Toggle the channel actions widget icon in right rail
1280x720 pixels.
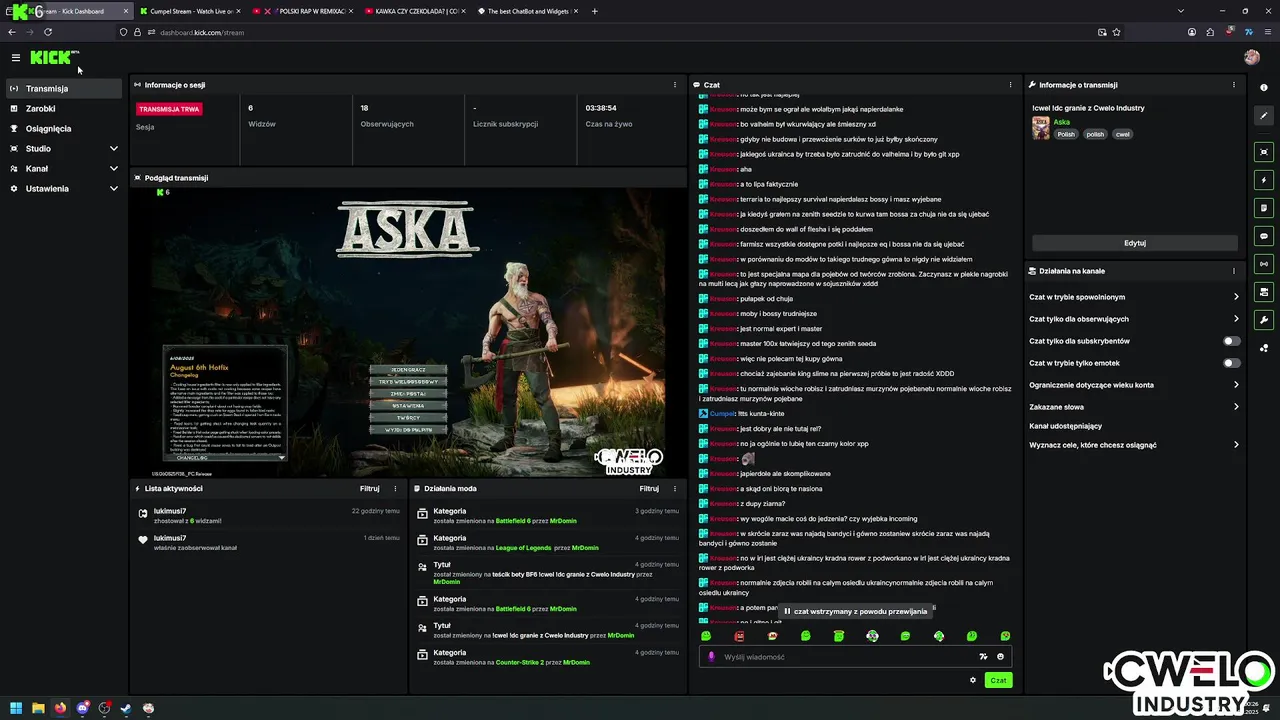[1264, 292]
